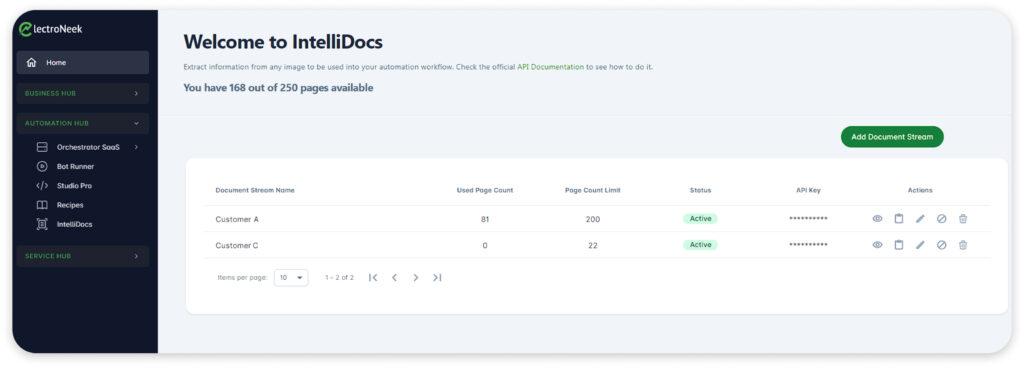Screen dimensions: 1024x368
Task: Open the API Documentation link
Action: tap(551, 67)
